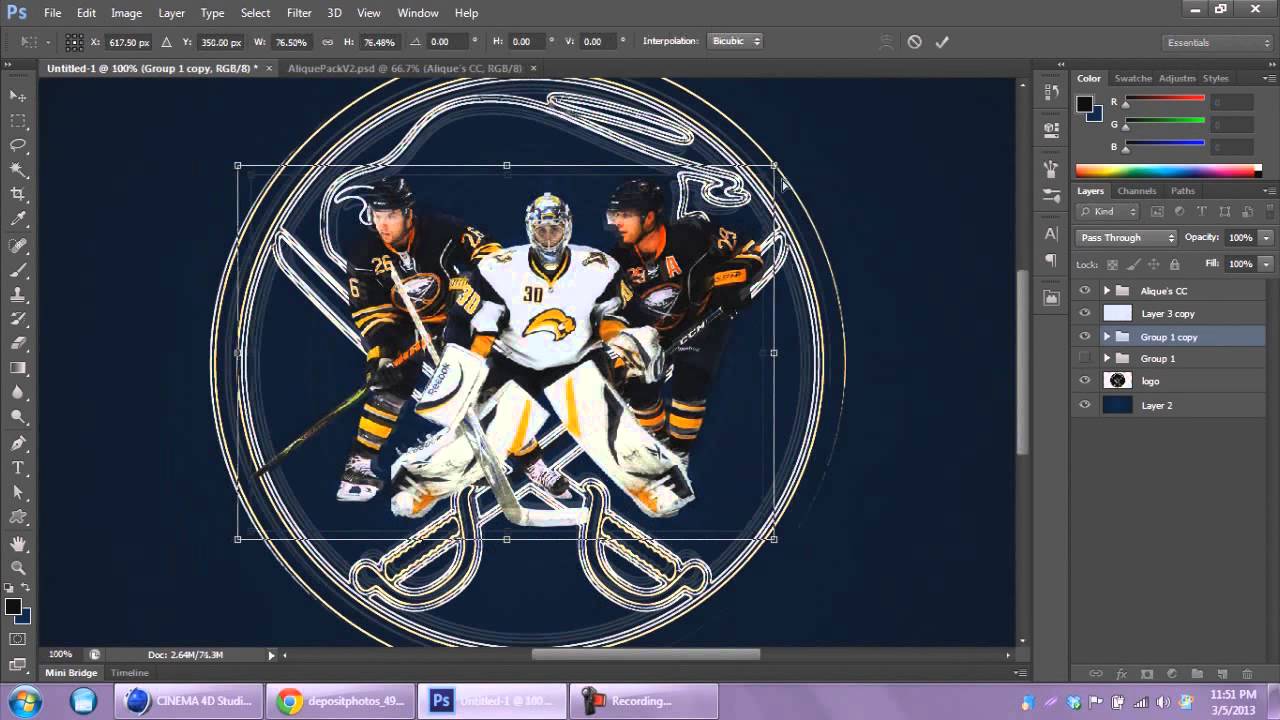Show the hidden Group 1 group
Screen dimensions: 1280x720
1085,358
